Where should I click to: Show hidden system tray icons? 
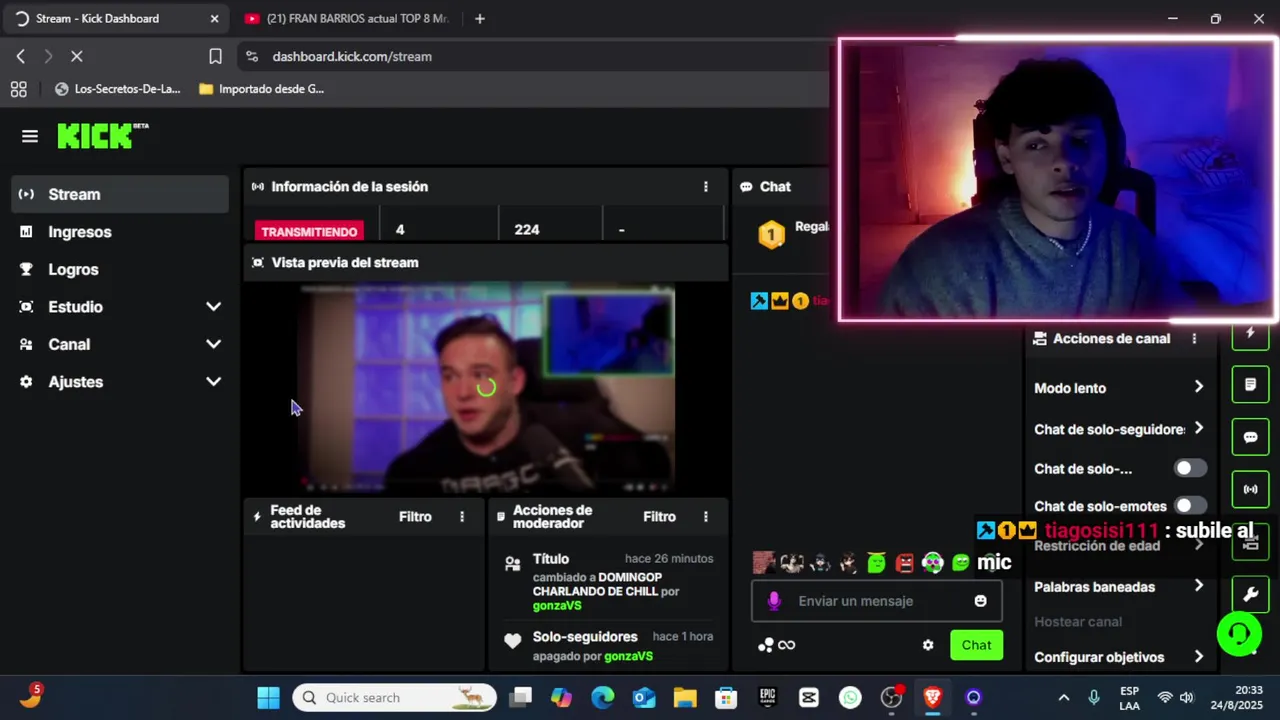(1064, 698)
